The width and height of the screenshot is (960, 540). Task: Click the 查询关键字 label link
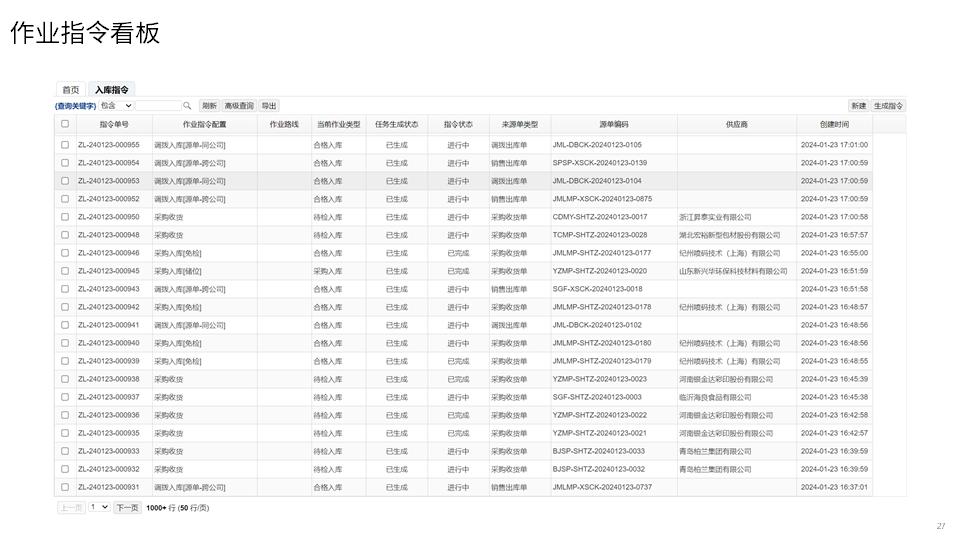click(x=76, y=106)
